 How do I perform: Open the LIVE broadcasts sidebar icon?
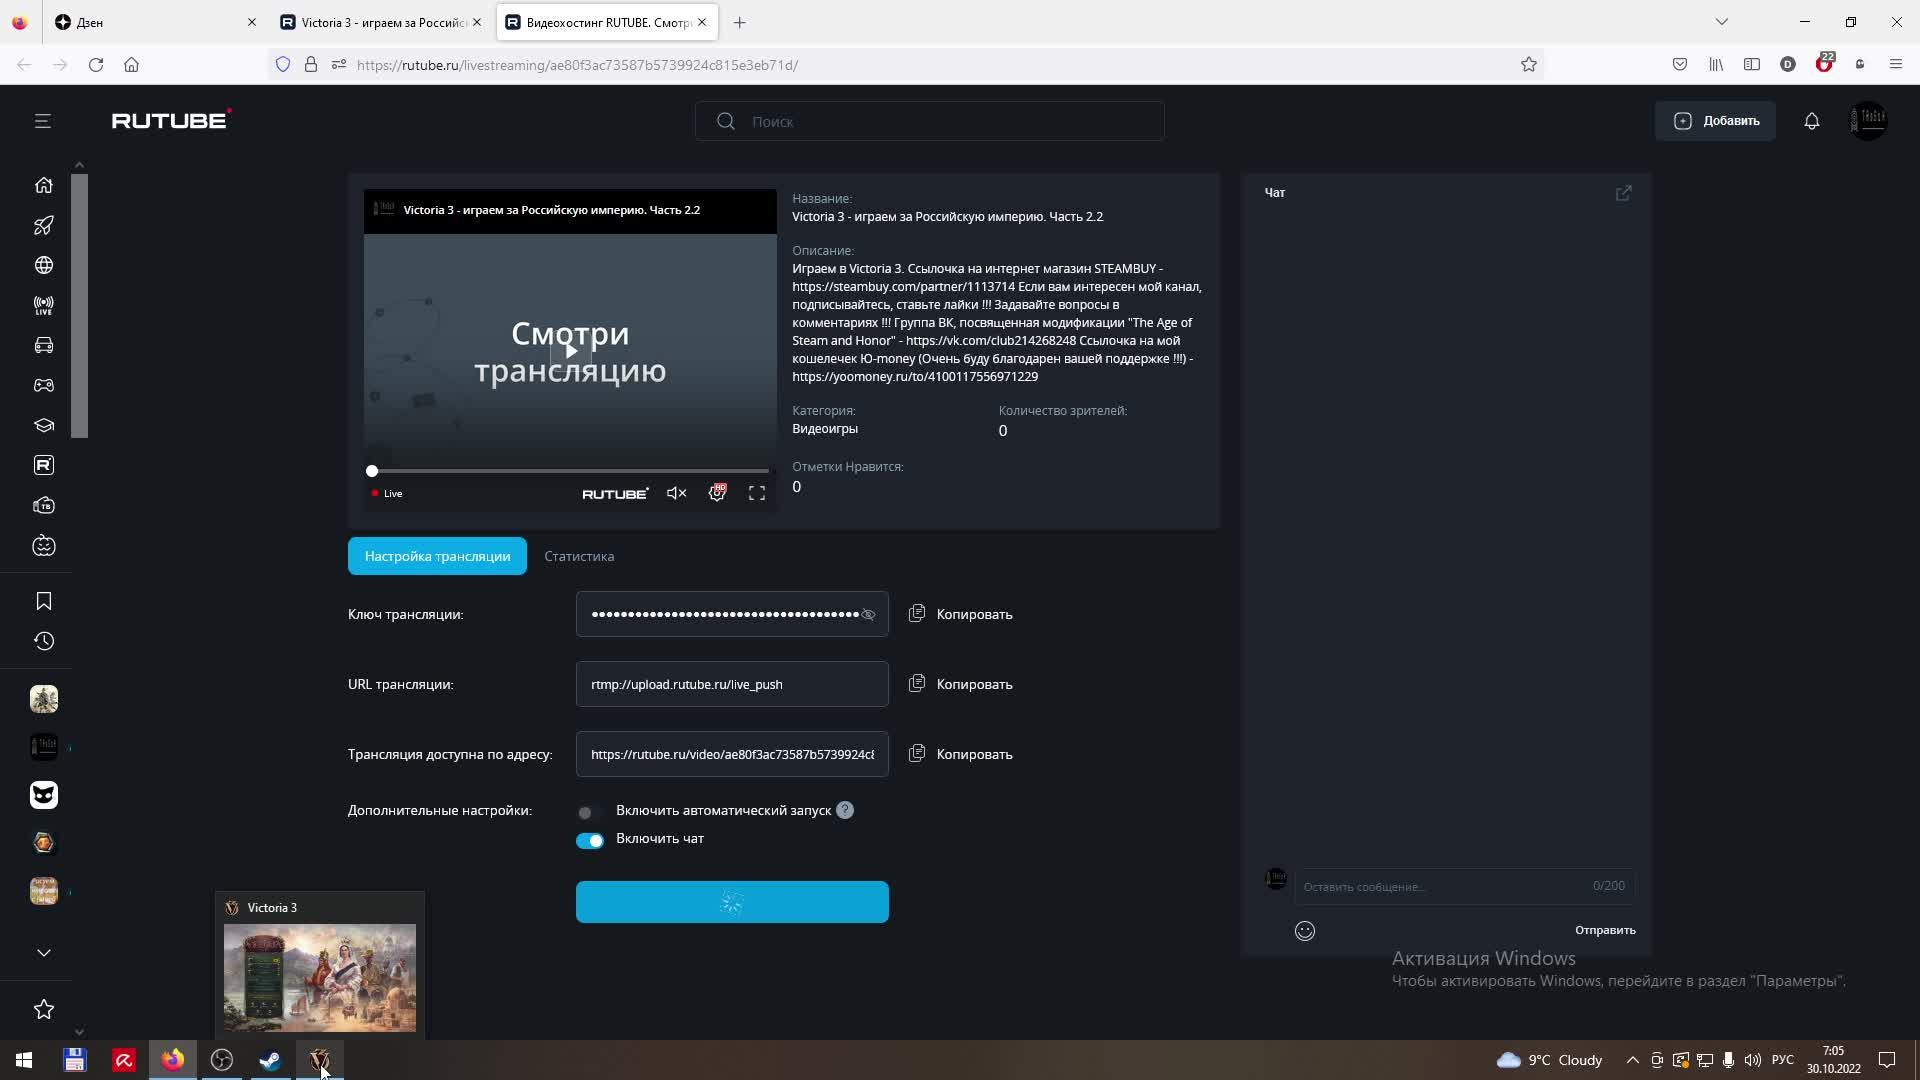click(44, 306)
